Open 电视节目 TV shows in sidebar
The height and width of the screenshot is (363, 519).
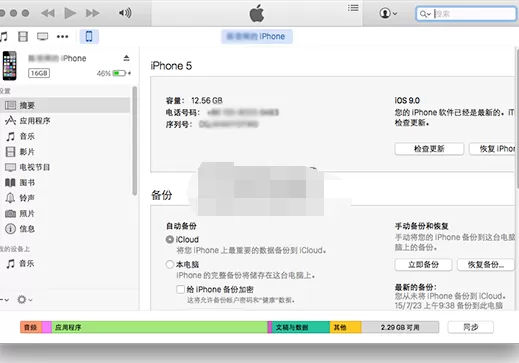tap(65, 167)
